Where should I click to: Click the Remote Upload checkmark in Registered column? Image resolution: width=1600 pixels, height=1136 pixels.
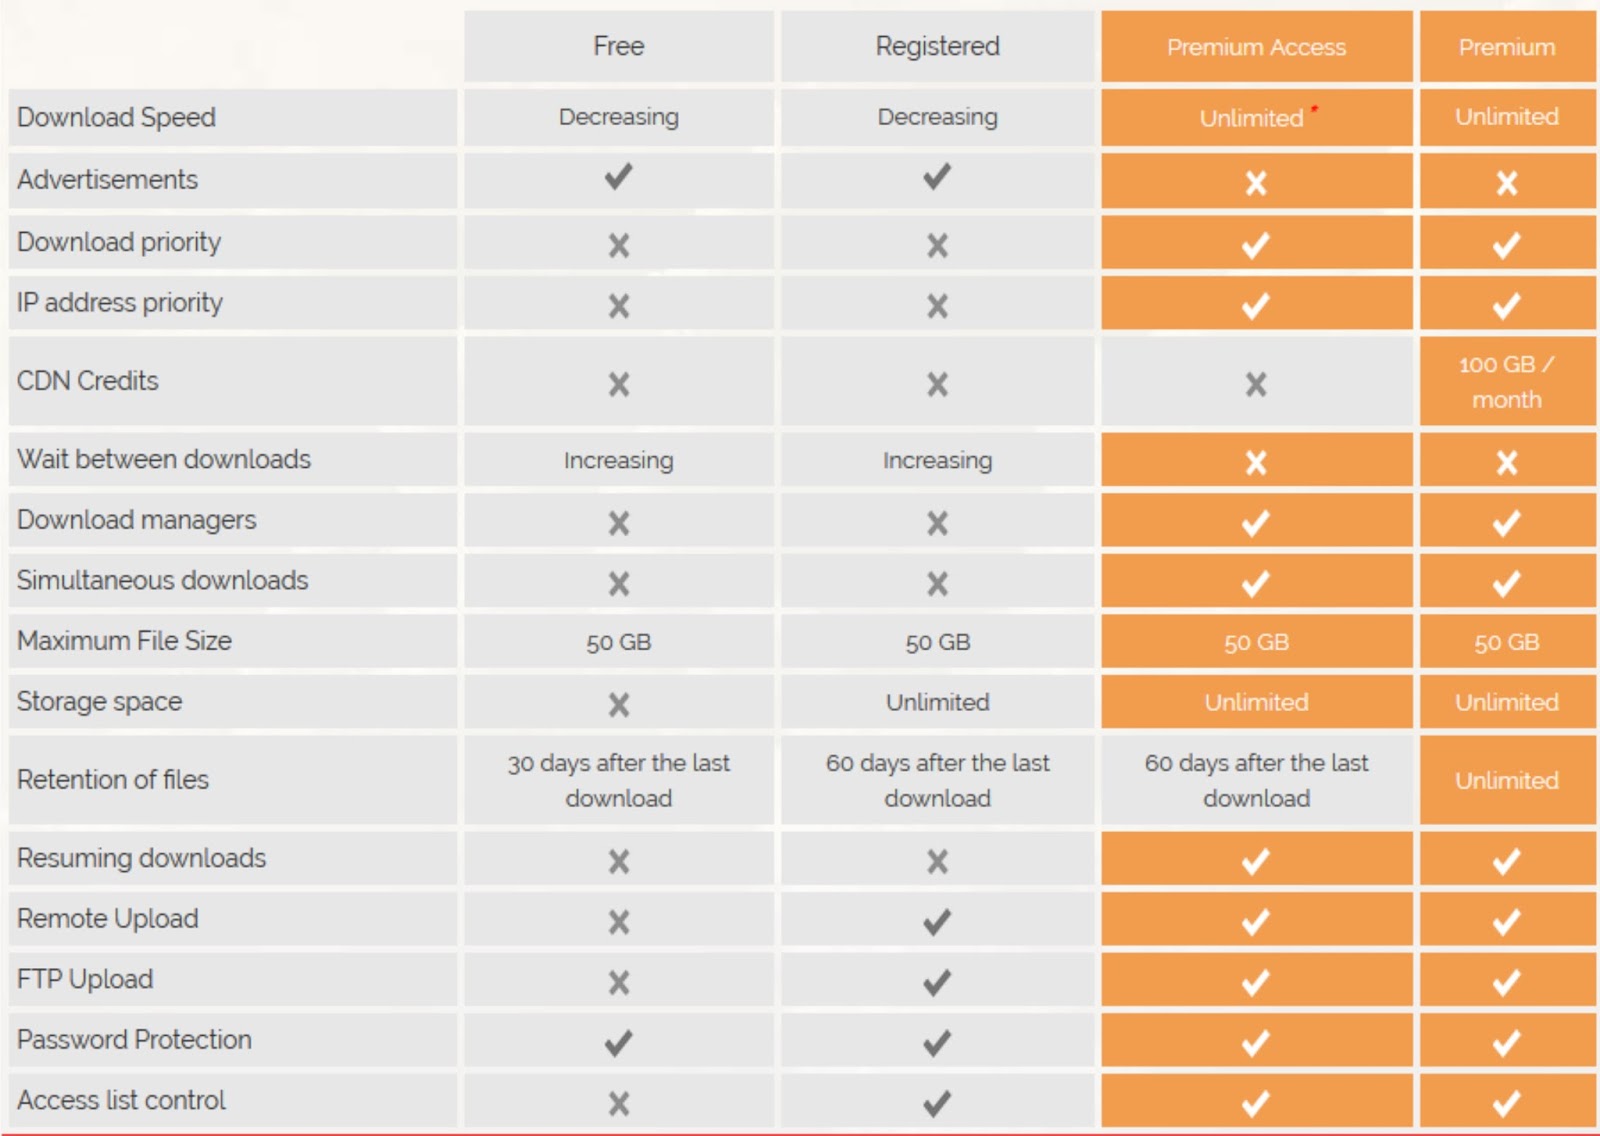click(x=937, y=921)
